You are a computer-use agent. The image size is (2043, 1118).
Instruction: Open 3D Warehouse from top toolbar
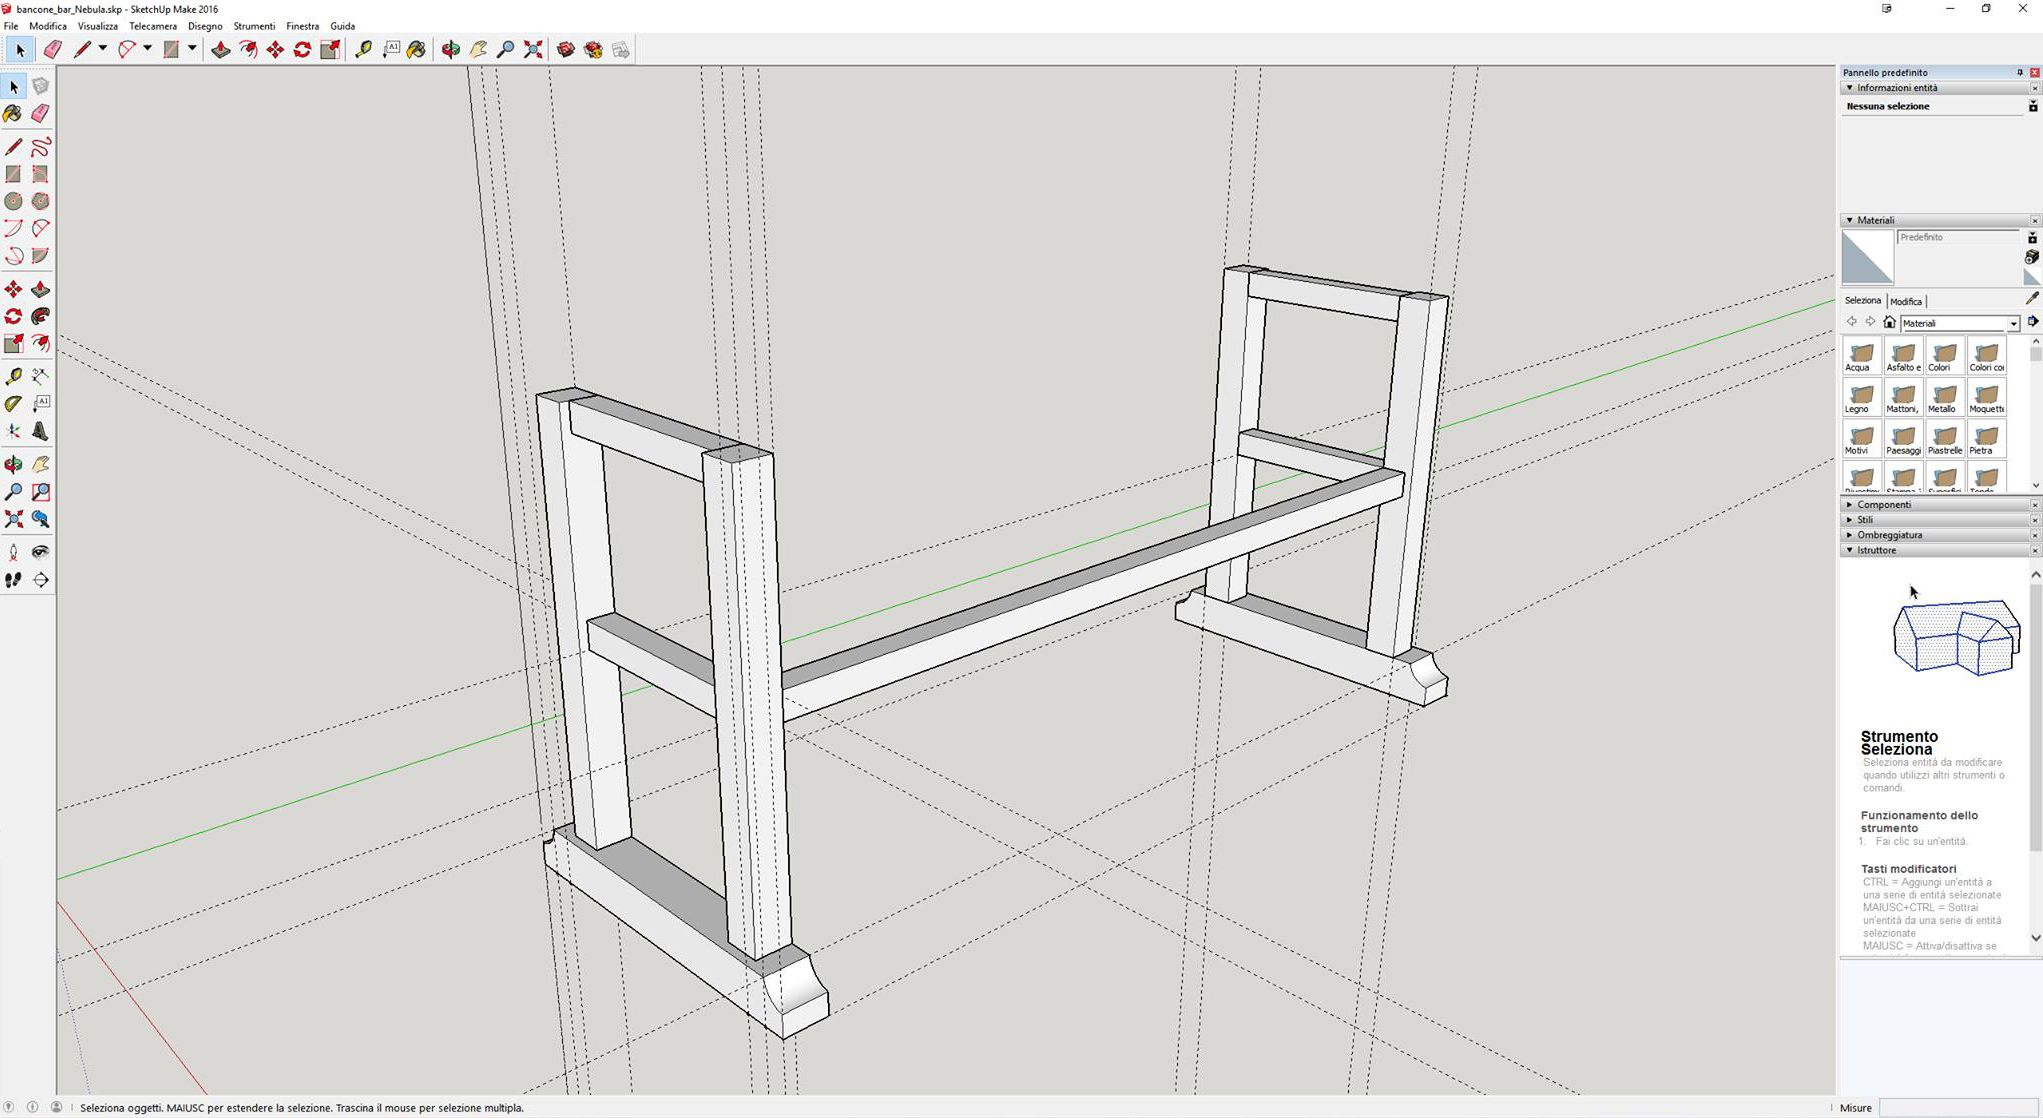[x=565, y=50]
